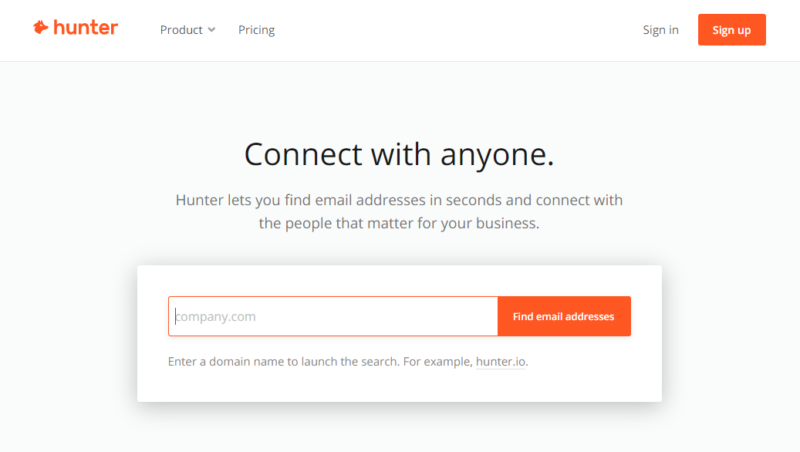Viewport: 800px width, 452px height.
Task: Click the Find email addresses button
Action: (x=564, y=316)
